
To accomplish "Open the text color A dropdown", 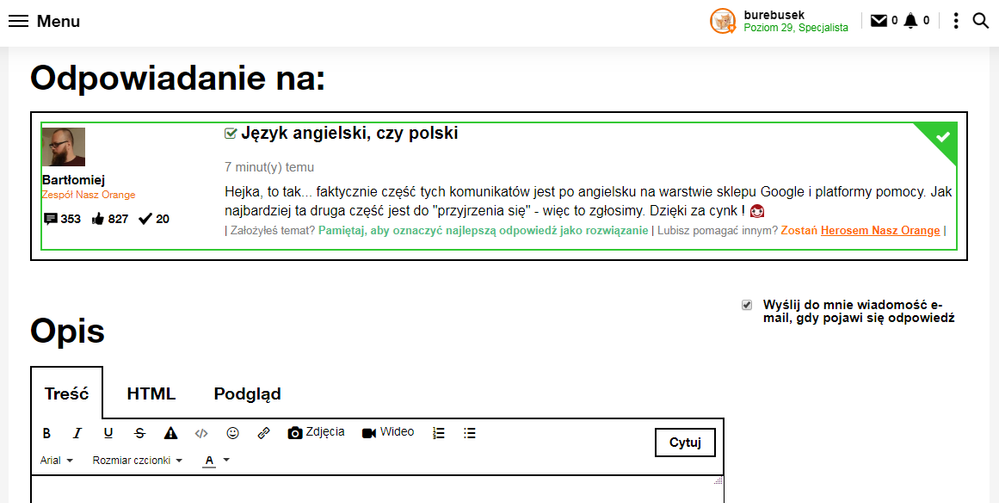I will 216,460.
